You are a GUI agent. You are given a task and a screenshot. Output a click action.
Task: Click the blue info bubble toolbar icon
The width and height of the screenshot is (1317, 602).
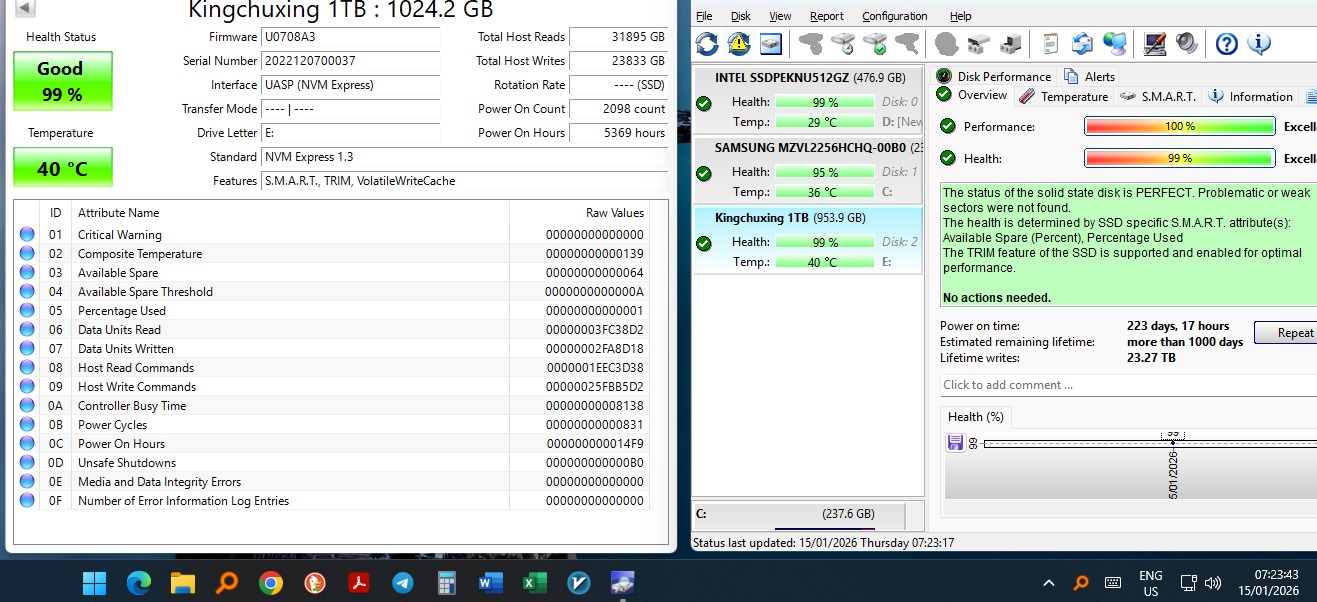tap(1258, 44)
